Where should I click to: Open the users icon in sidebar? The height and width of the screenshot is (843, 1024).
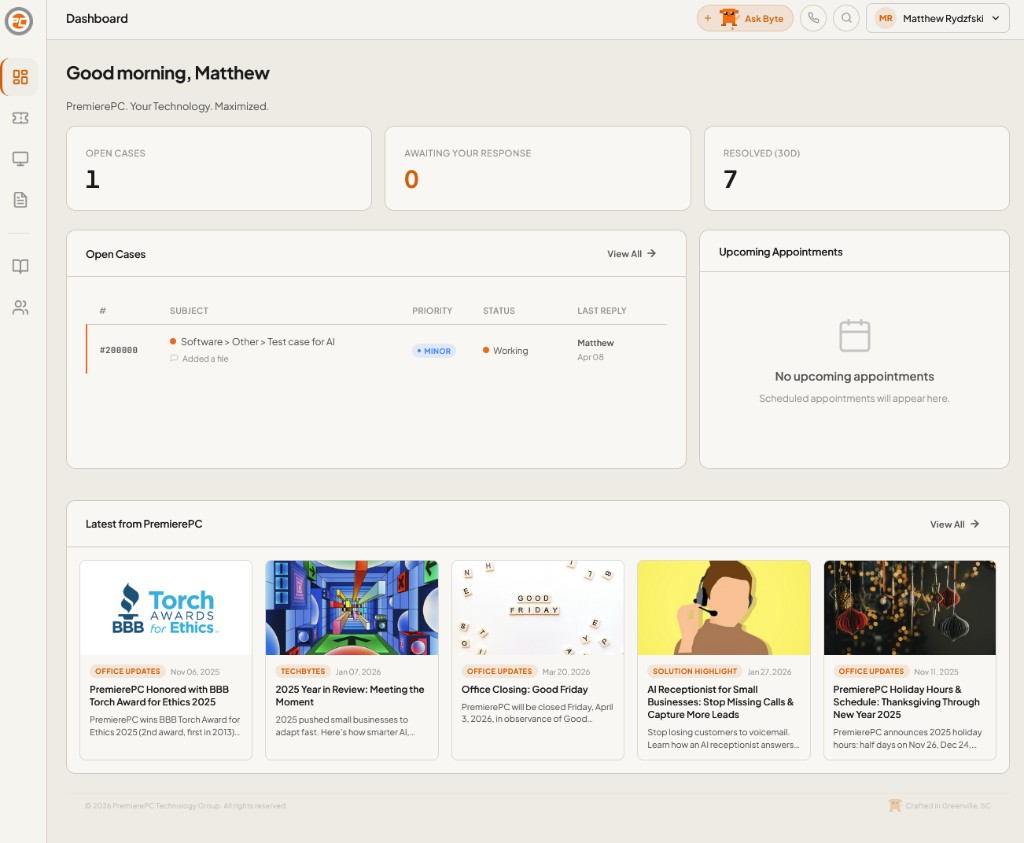[20, 308]
